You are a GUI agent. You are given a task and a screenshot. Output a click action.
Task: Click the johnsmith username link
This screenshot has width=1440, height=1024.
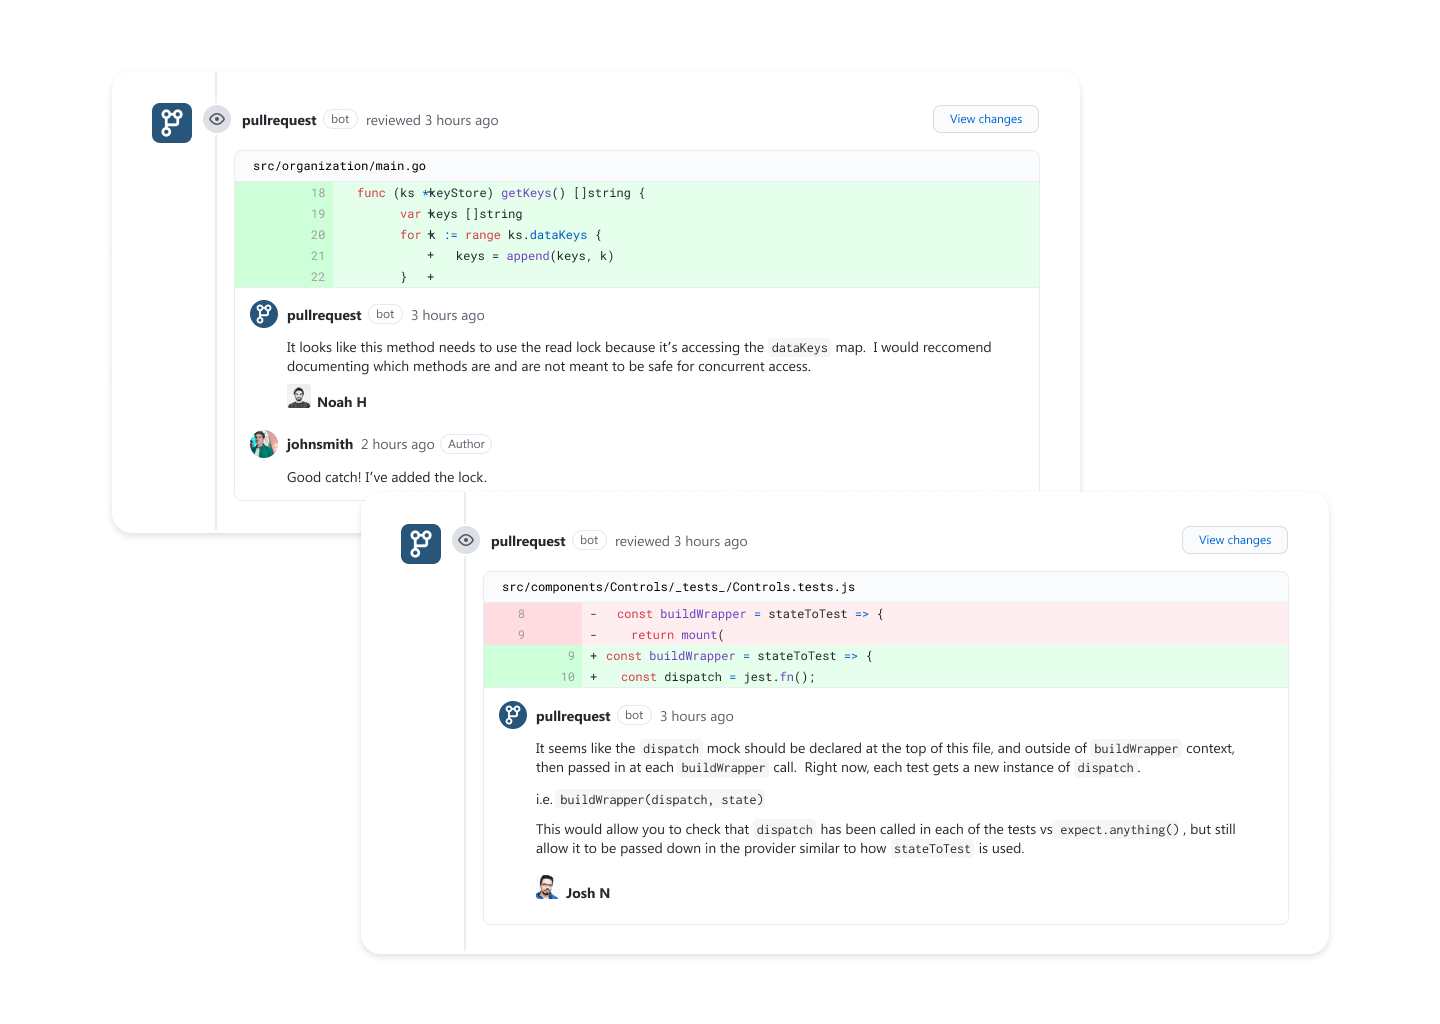click(x=320, y=444)
